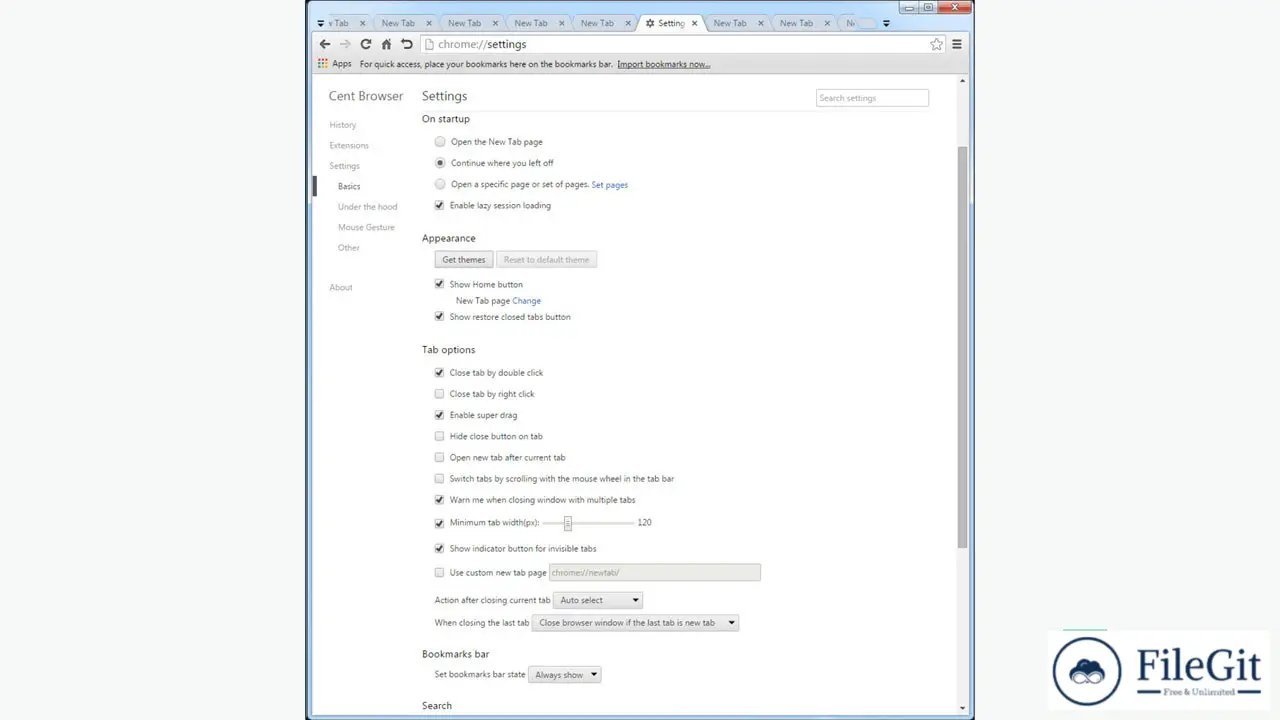Image resolution: width=1280 pixels, height=720 pixels.
Task: Toggle Show restore closed tabs button
Action: pos(439,316)
